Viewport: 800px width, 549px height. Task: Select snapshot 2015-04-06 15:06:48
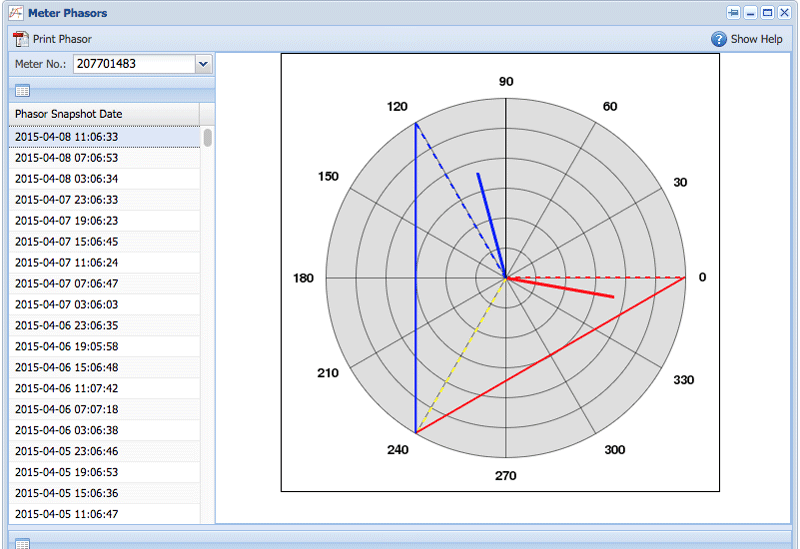(x=104, y=367)
